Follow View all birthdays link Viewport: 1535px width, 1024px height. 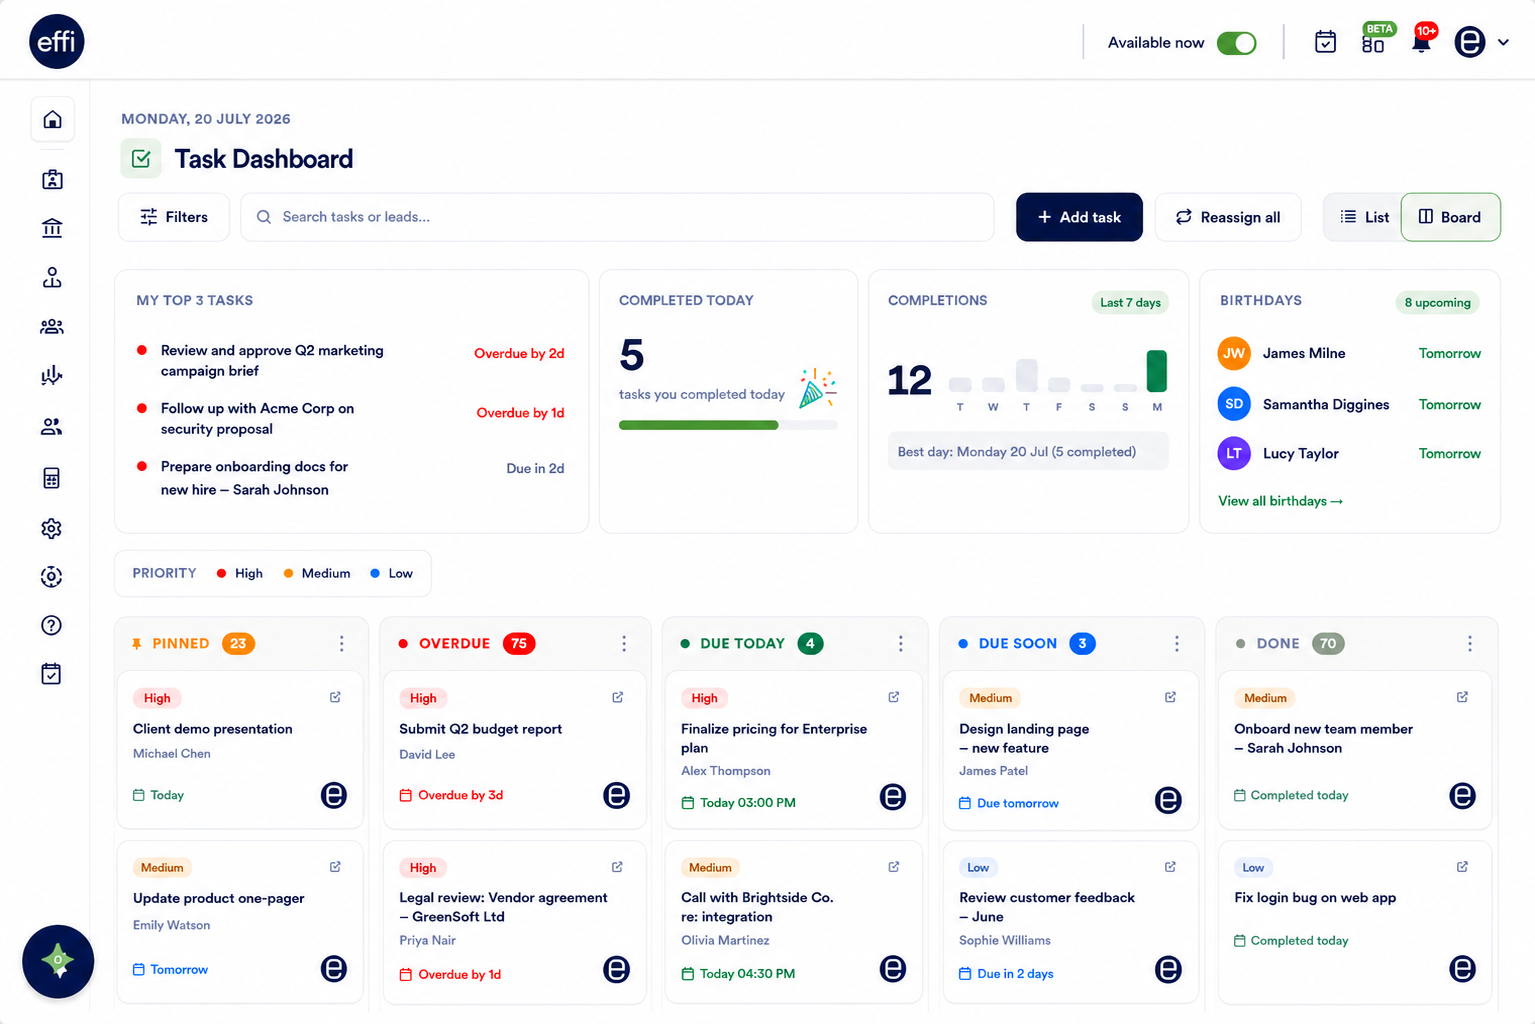point(1280,501)
